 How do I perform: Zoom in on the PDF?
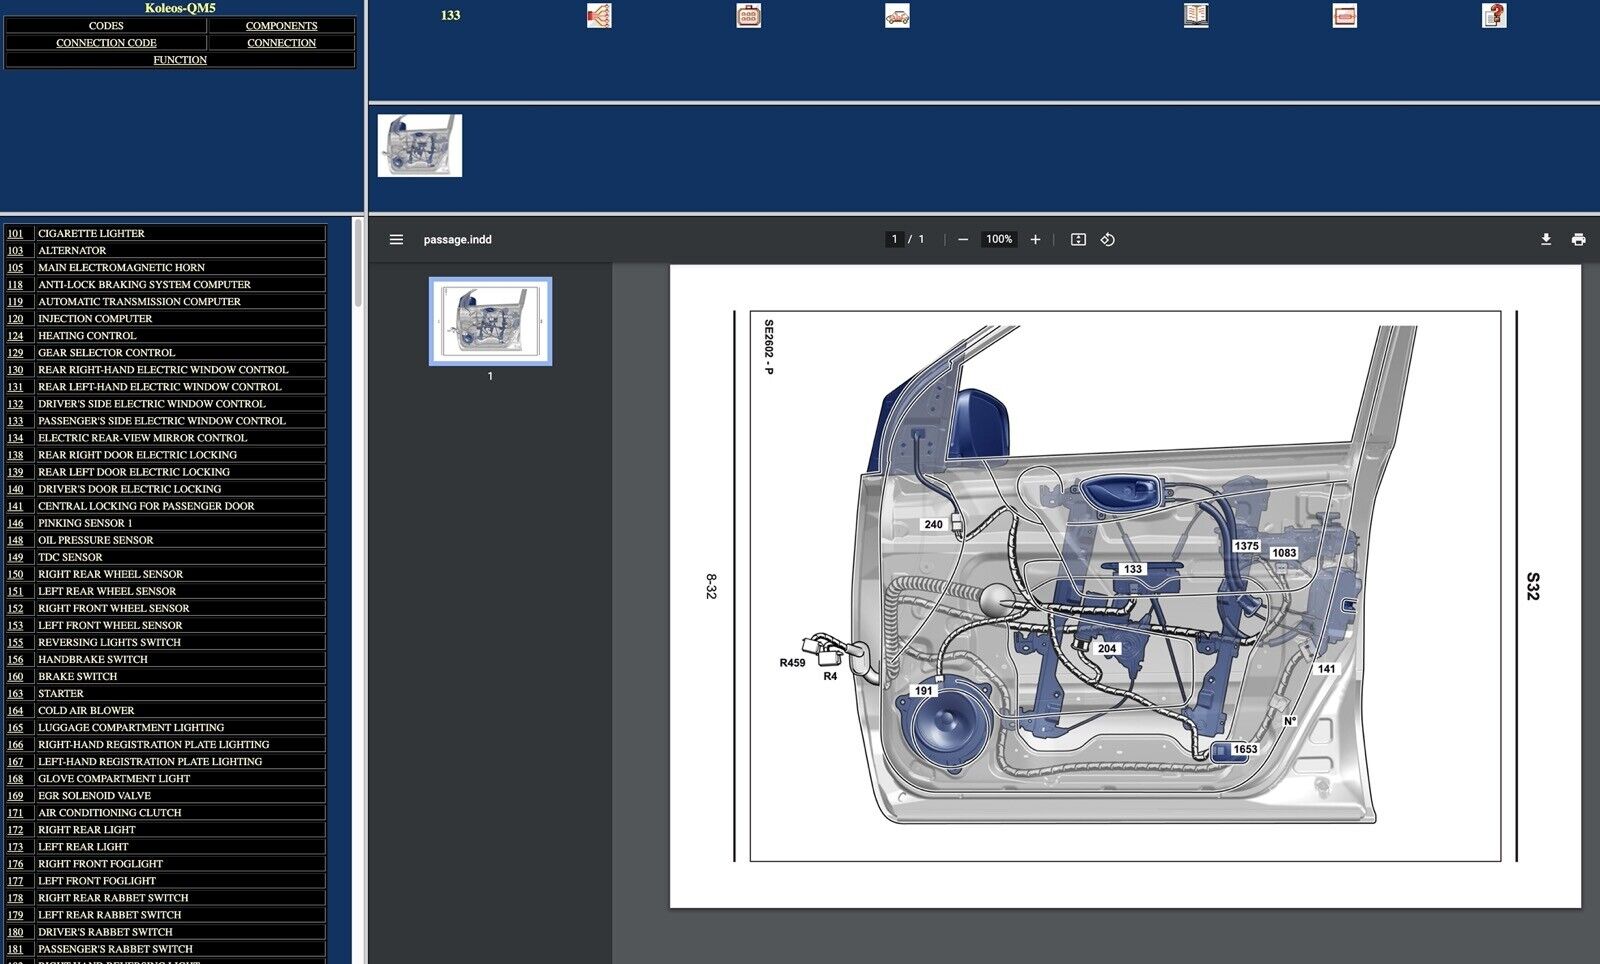1035,240
